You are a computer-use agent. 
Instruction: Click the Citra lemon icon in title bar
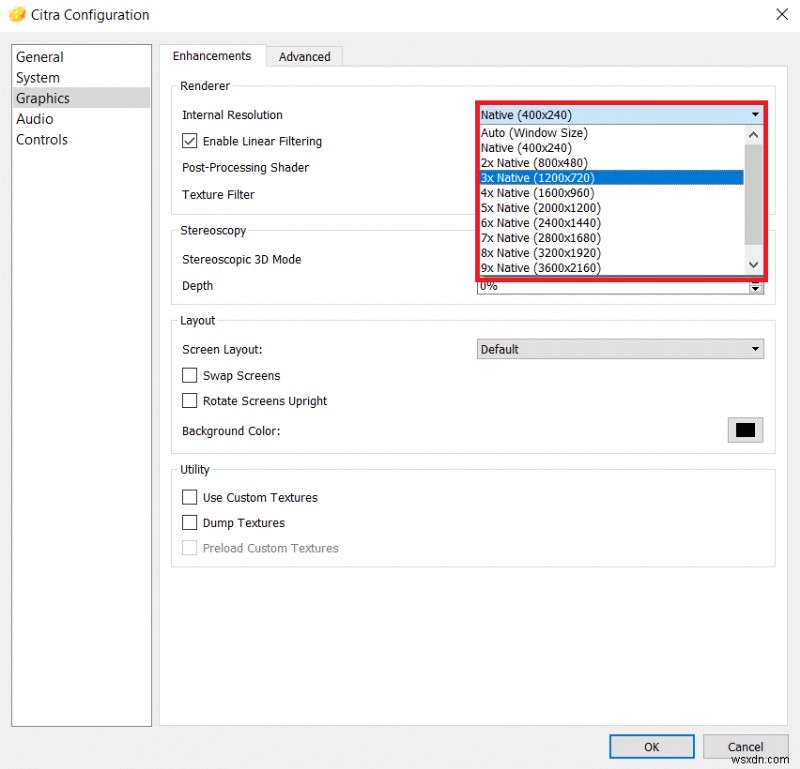[x=17, y=15]
